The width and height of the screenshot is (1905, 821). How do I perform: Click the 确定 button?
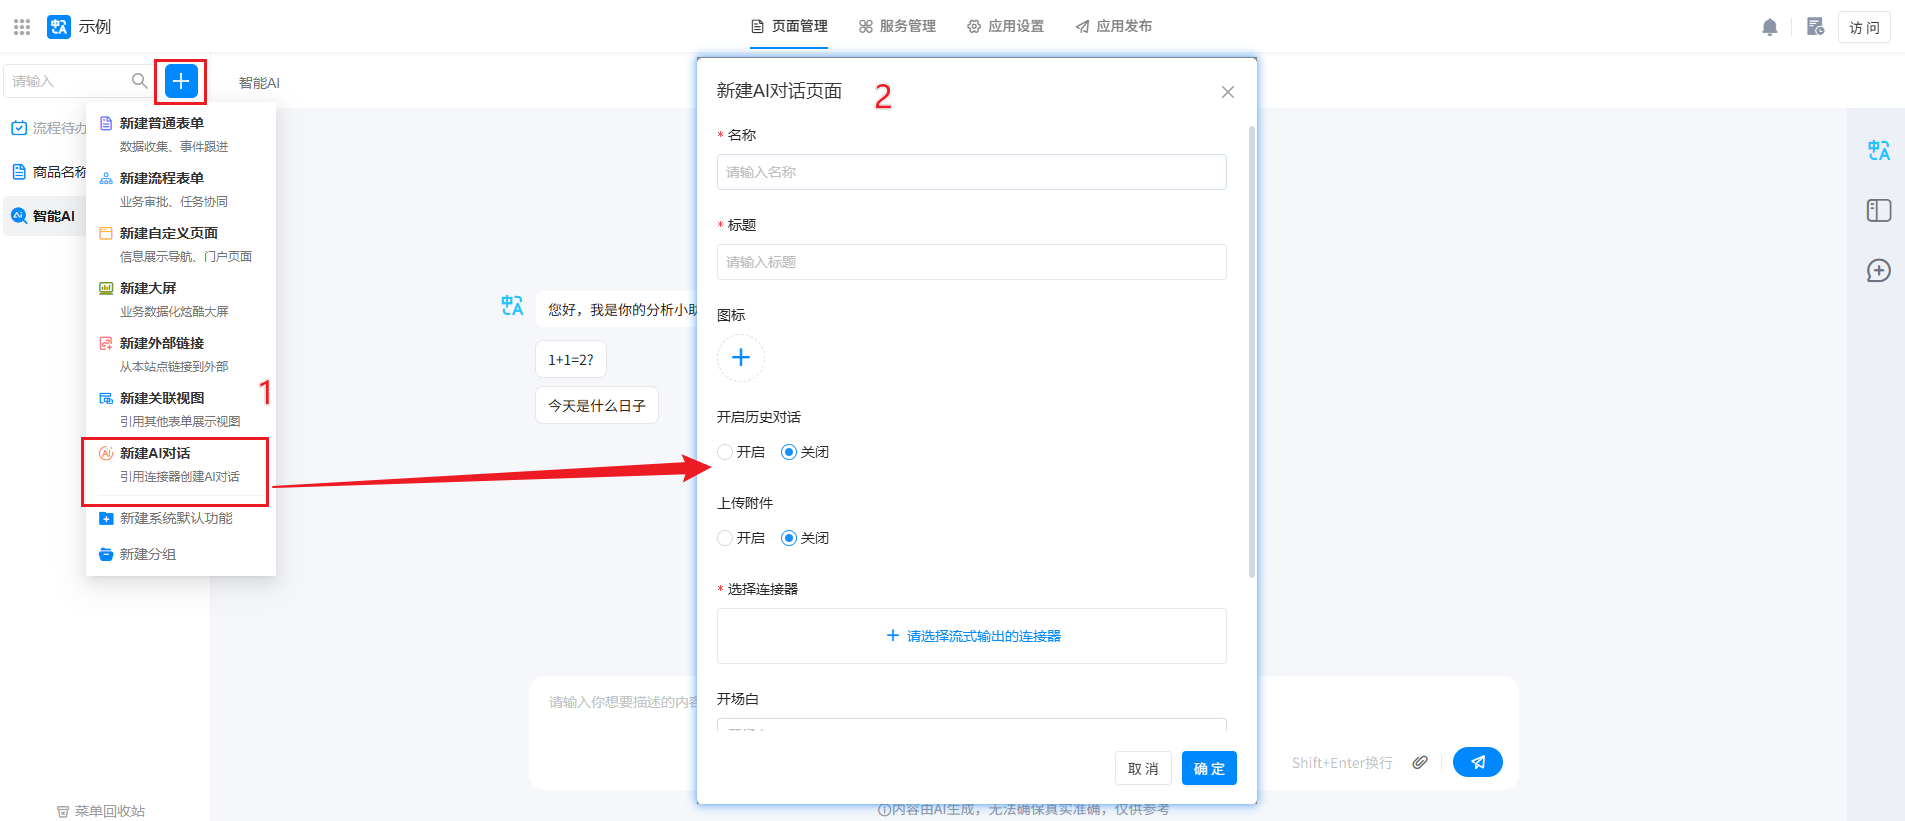click(x=1209, y=768)
